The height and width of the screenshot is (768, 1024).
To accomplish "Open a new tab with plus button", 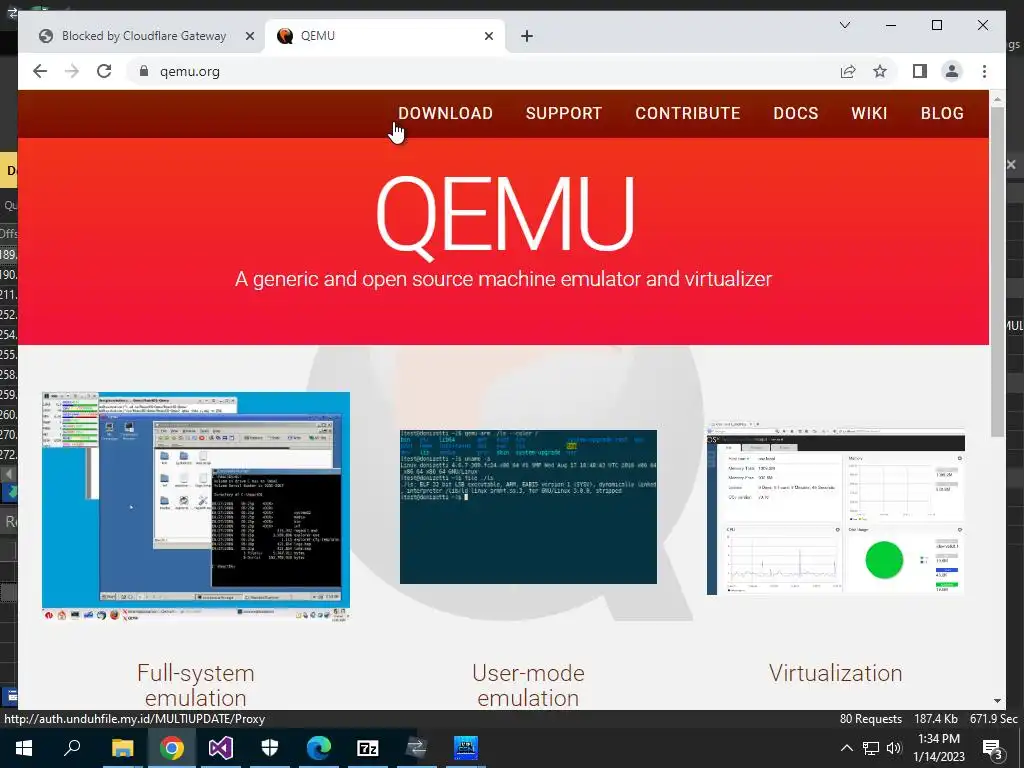I will [x=527, y=36].
